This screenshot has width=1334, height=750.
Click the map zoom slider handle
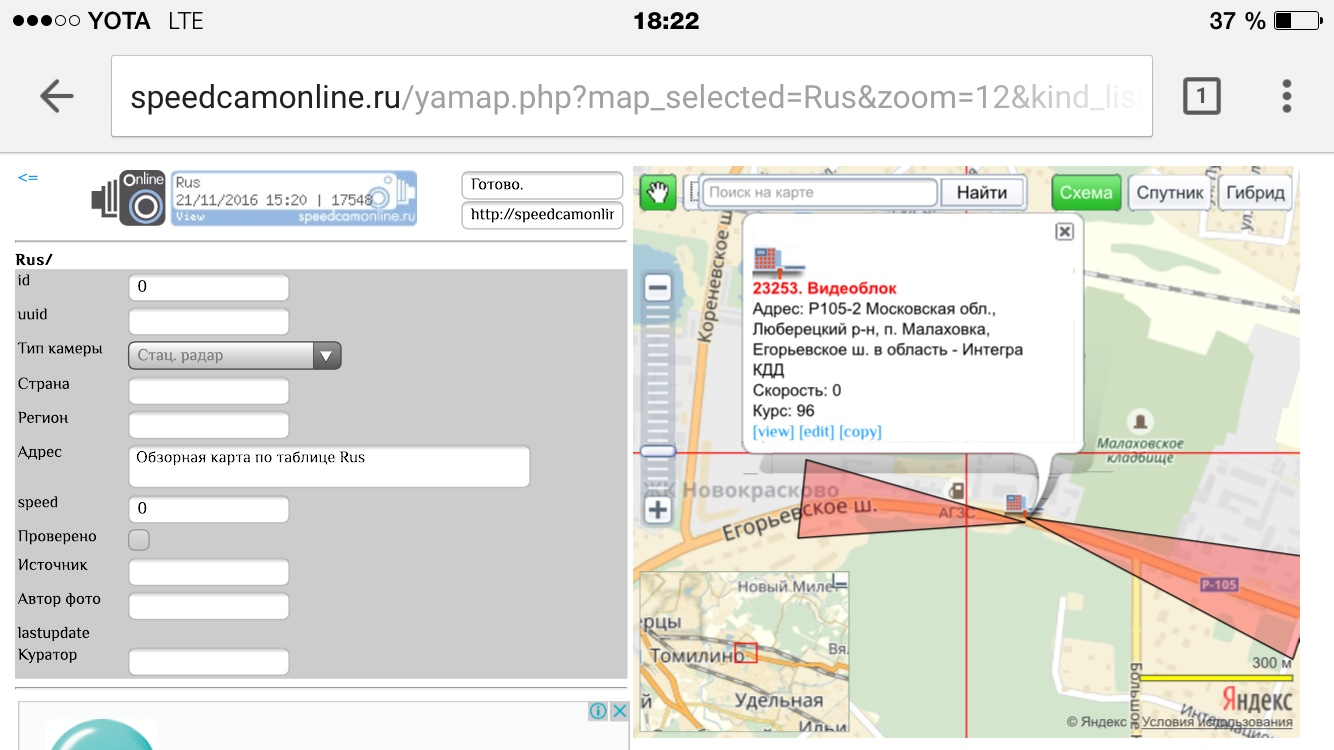point(657,452)
